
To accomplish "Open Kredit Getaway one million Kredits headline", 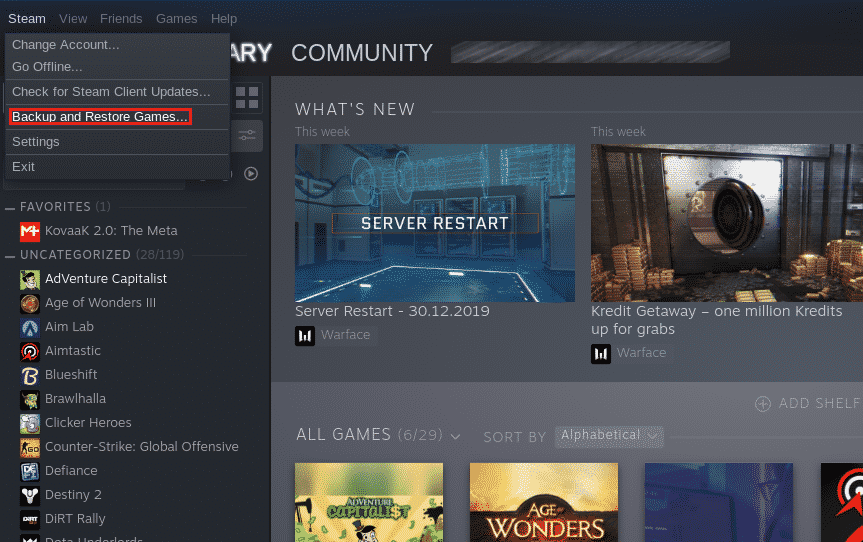I will point(717,320).
